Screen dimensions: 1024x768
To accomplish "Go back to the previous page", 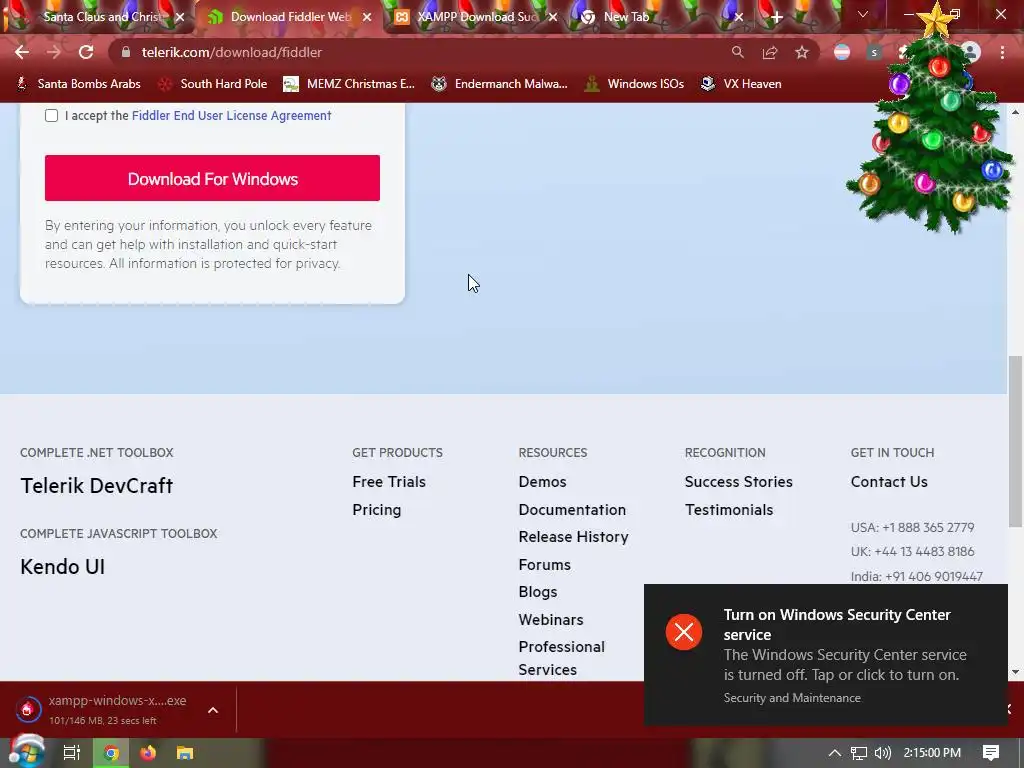I will [22, 52].
